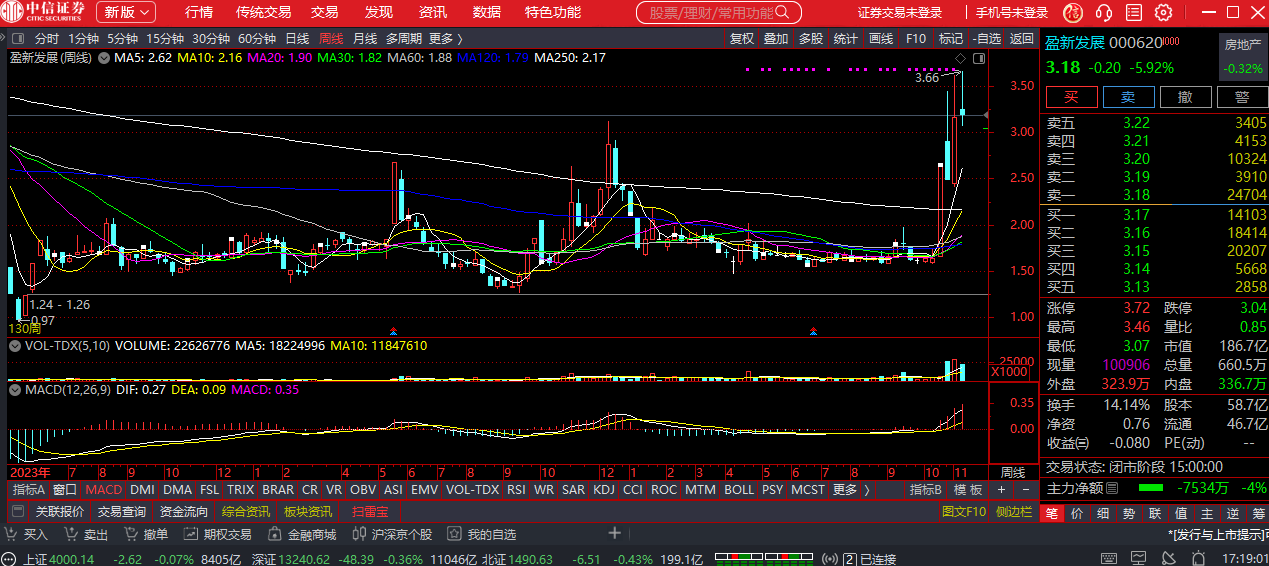Open the 行情 menu
The height and width of the screenshot is (566, 1269).
(x=199, y=12)
